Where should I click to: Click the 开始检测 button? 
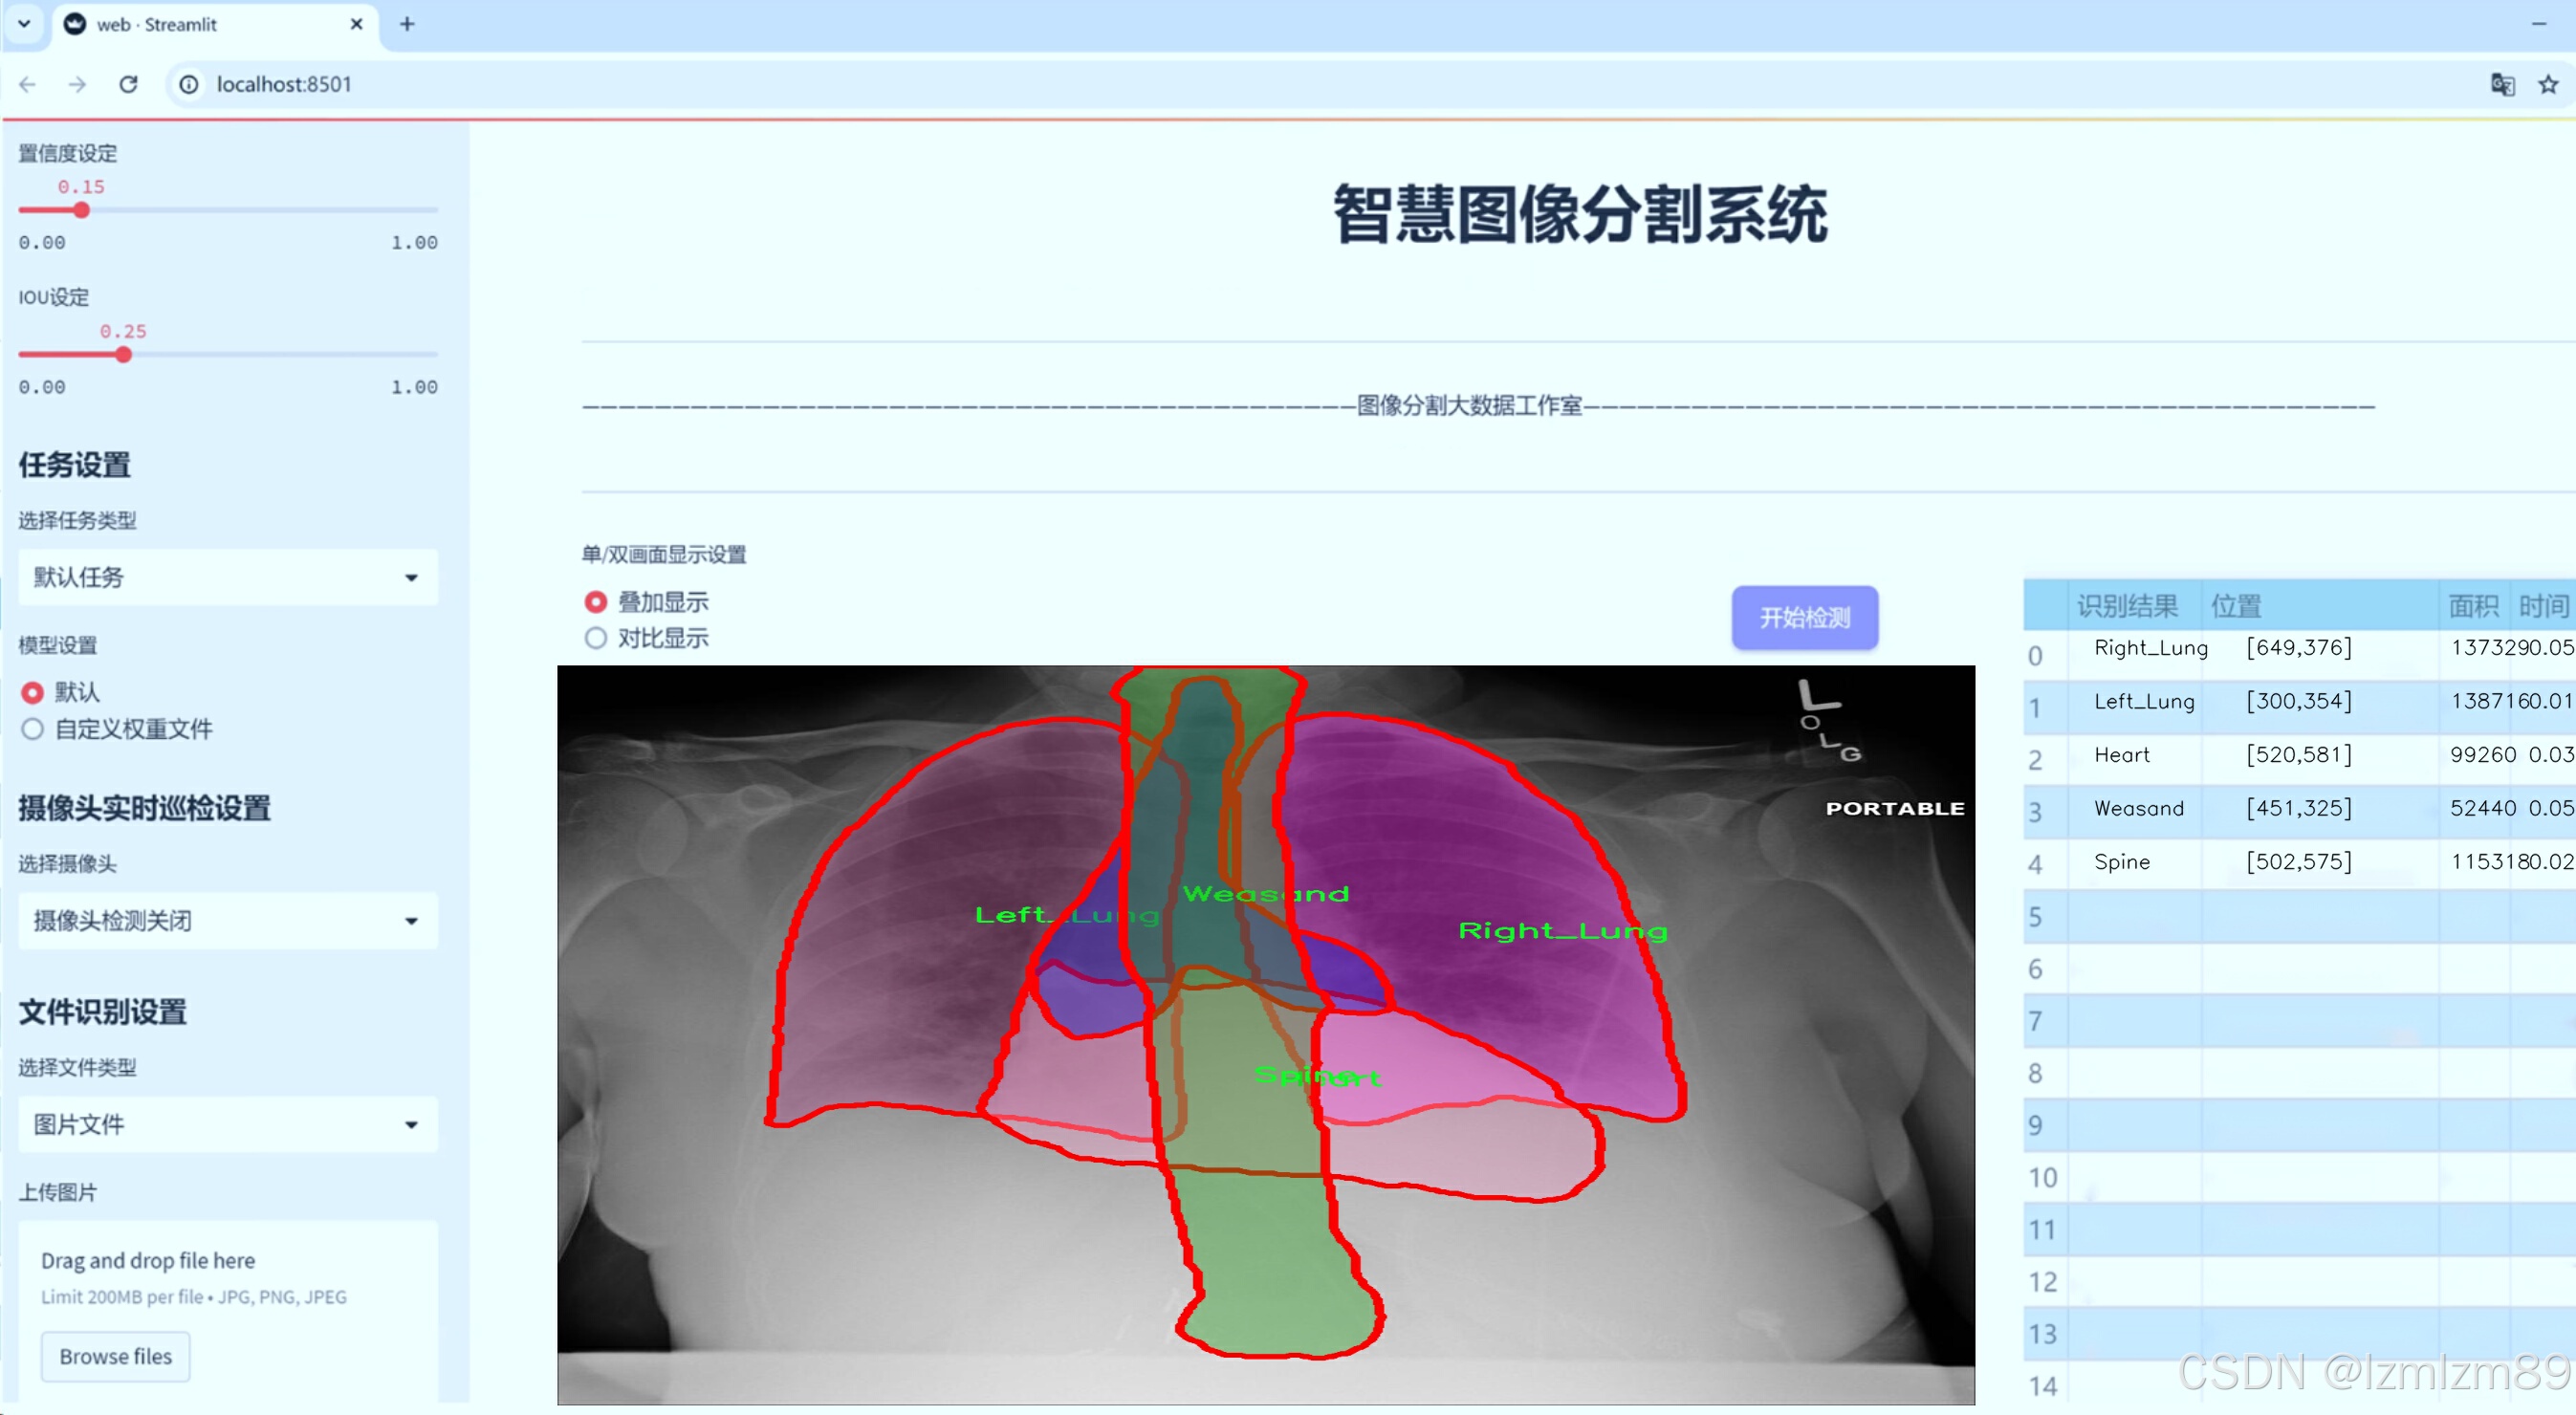point(1804,617)
